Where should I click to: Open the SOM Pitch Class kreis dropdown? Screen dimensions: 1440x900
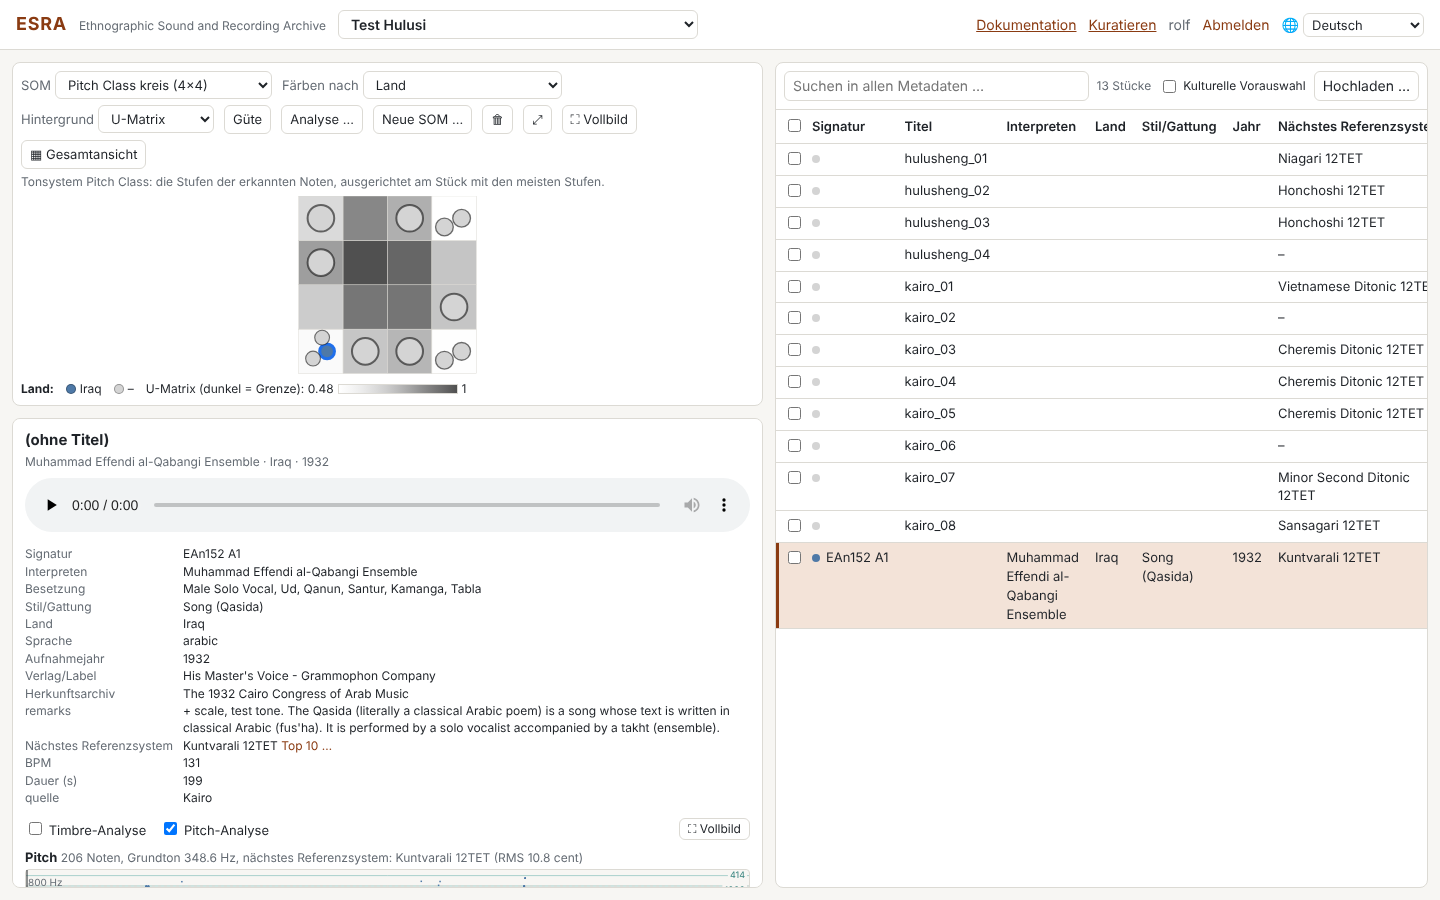point(163,85)
